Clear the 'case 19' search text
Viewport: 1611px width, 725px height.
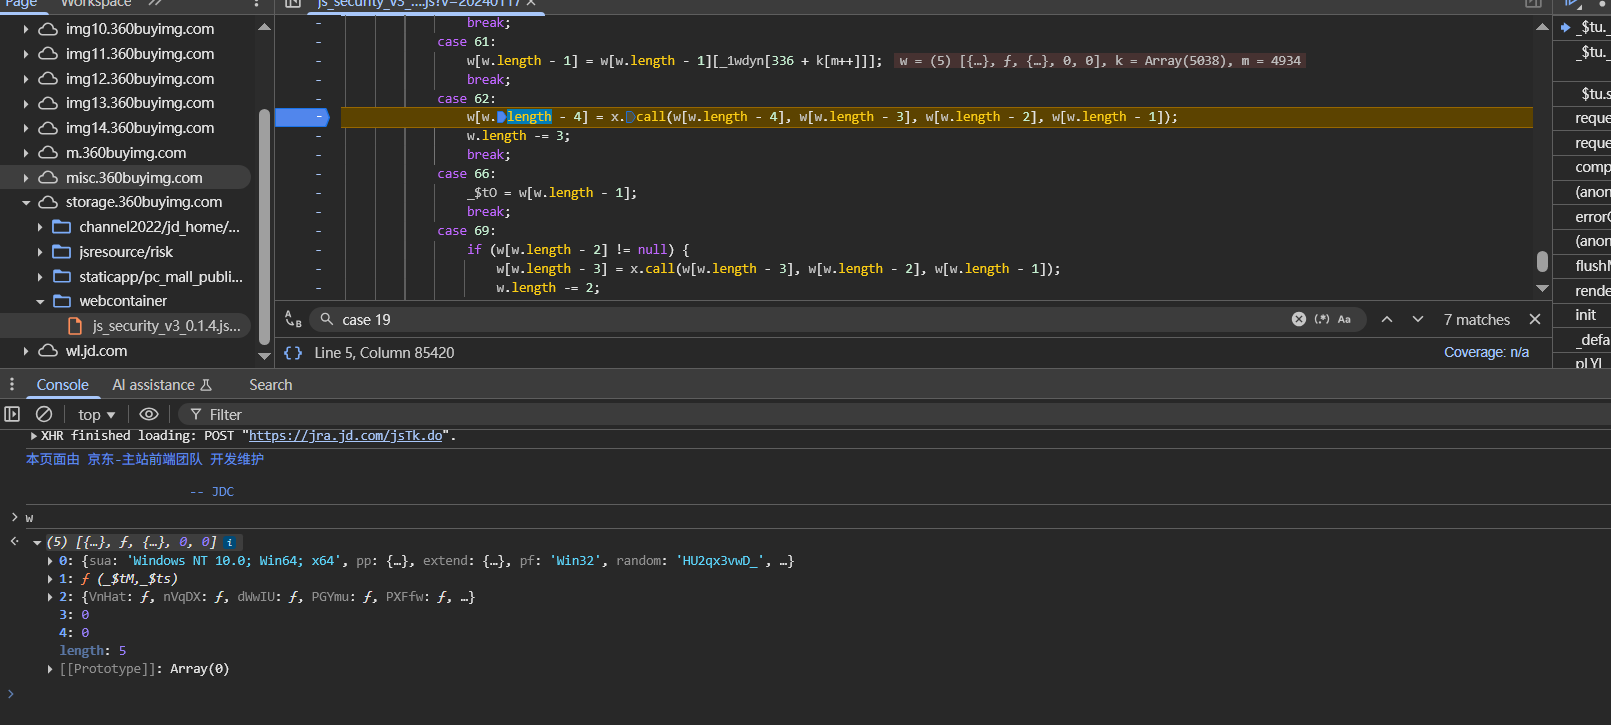point(1298,319)
